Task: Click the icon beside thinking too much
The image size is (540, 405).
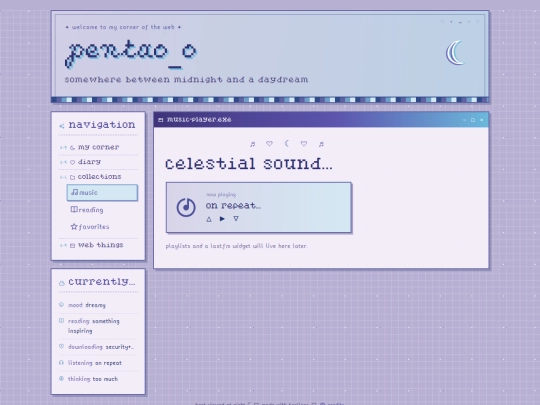Action: 61,378
